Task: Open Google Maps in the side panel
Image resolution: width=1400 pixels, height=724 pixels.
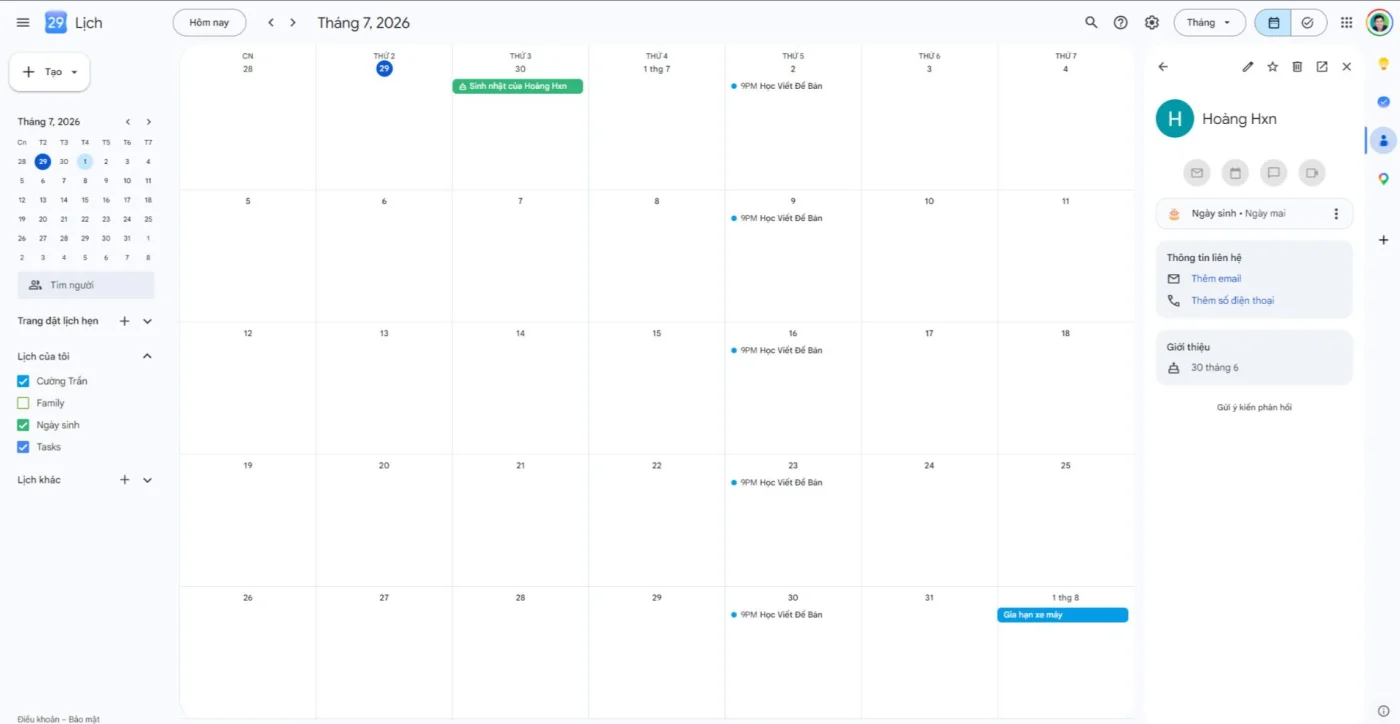Action: click(x=1384, y=179)
